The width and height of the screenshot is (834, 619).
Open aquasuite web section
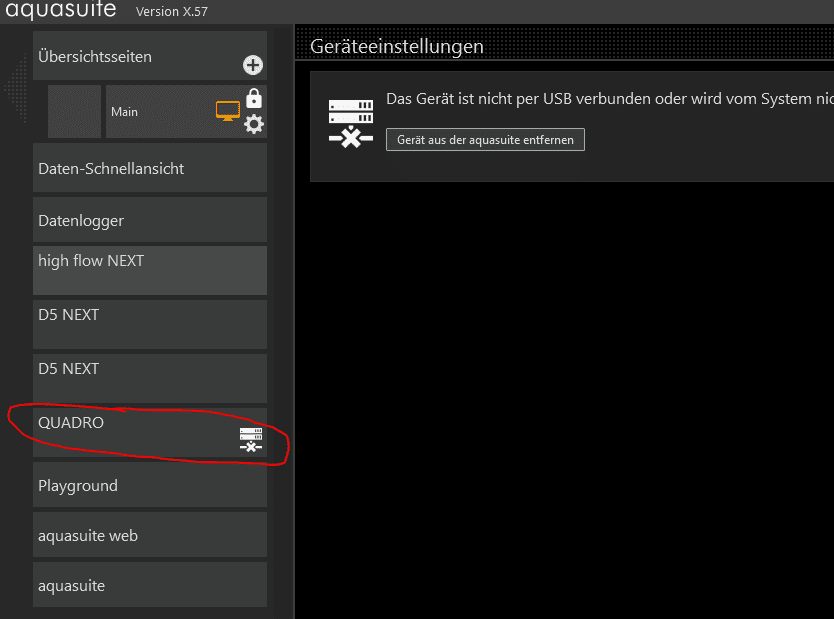(150, 535)
